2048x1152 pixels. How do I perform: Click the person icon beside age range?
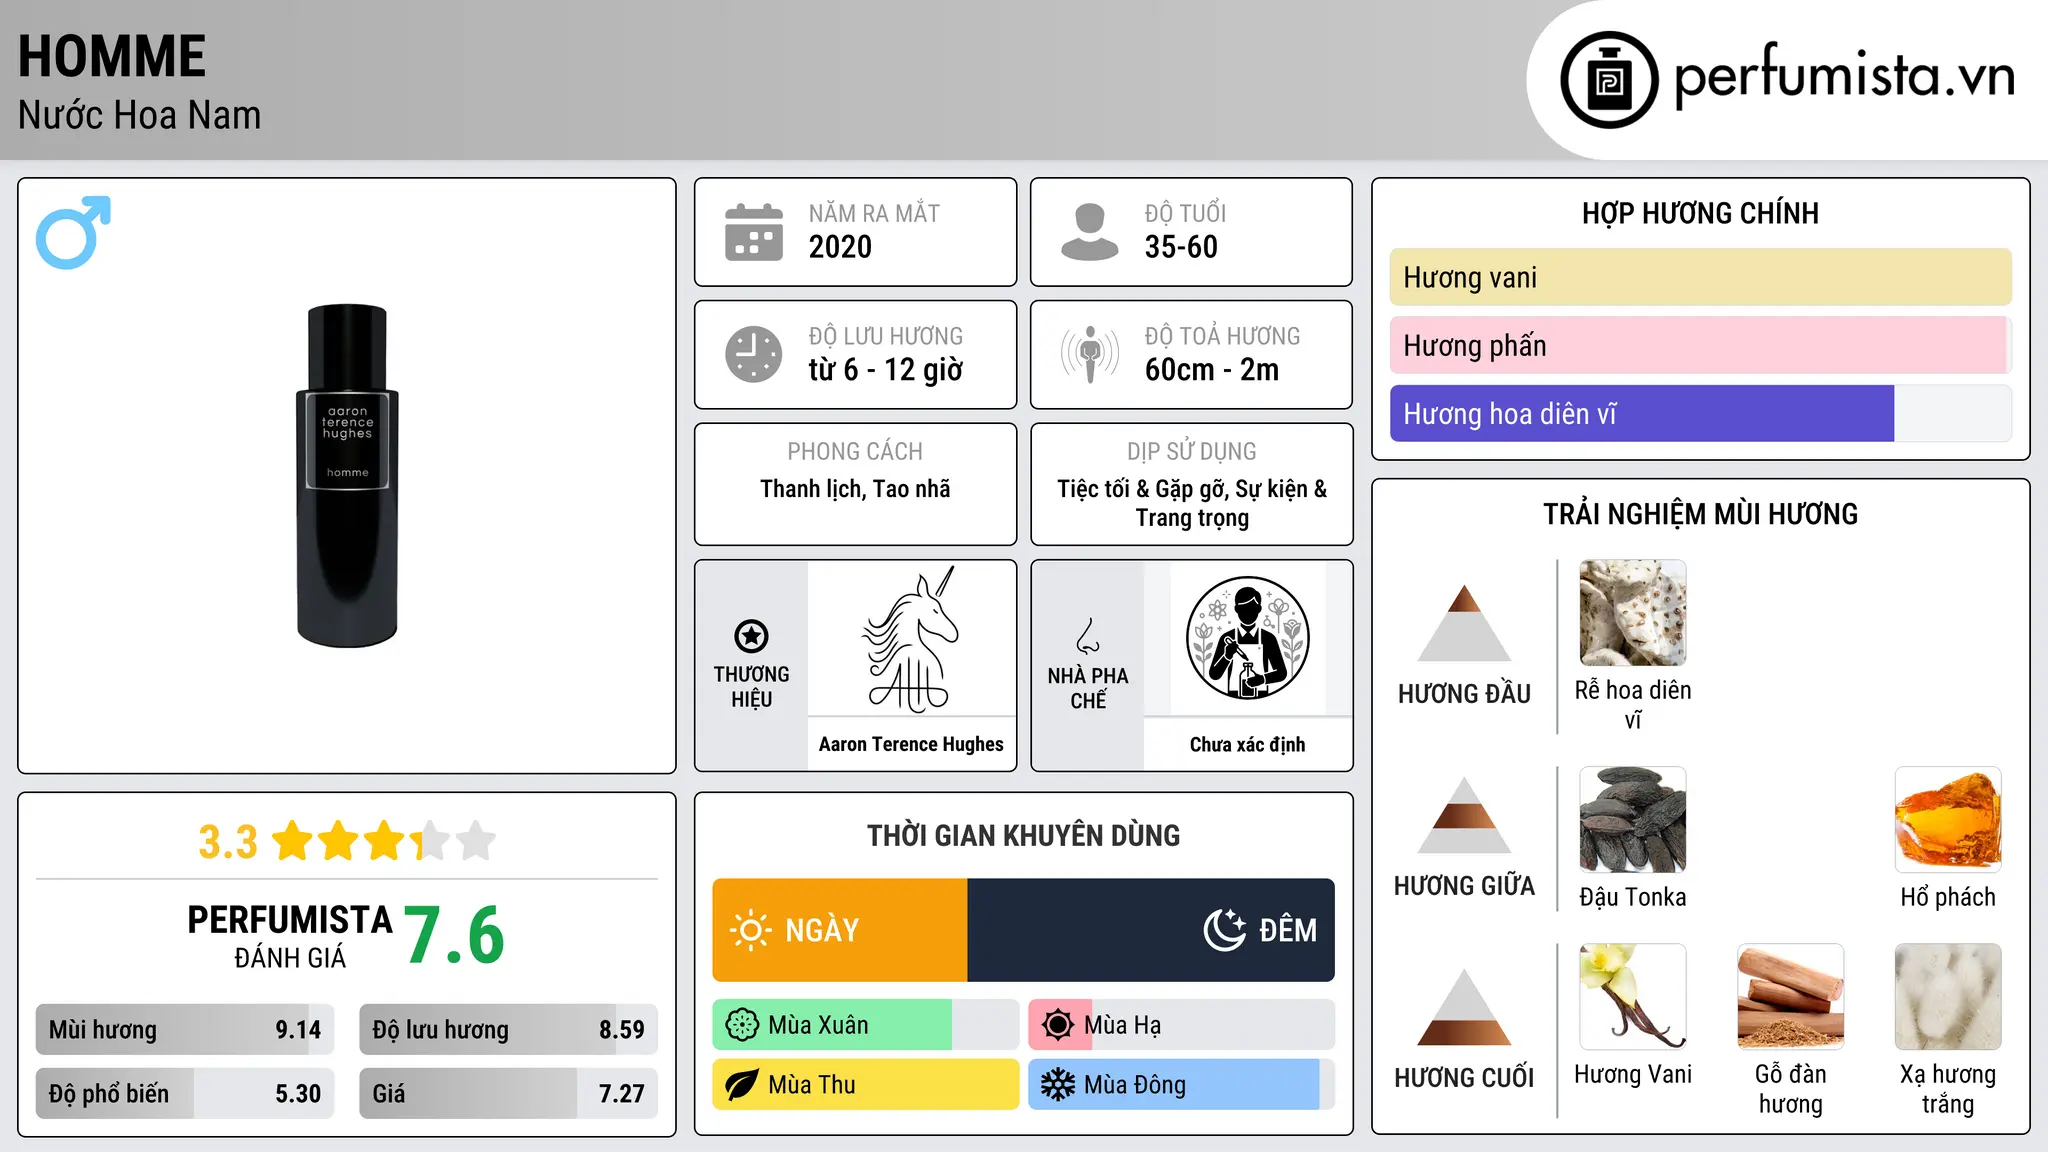(x=1089, y=232)
